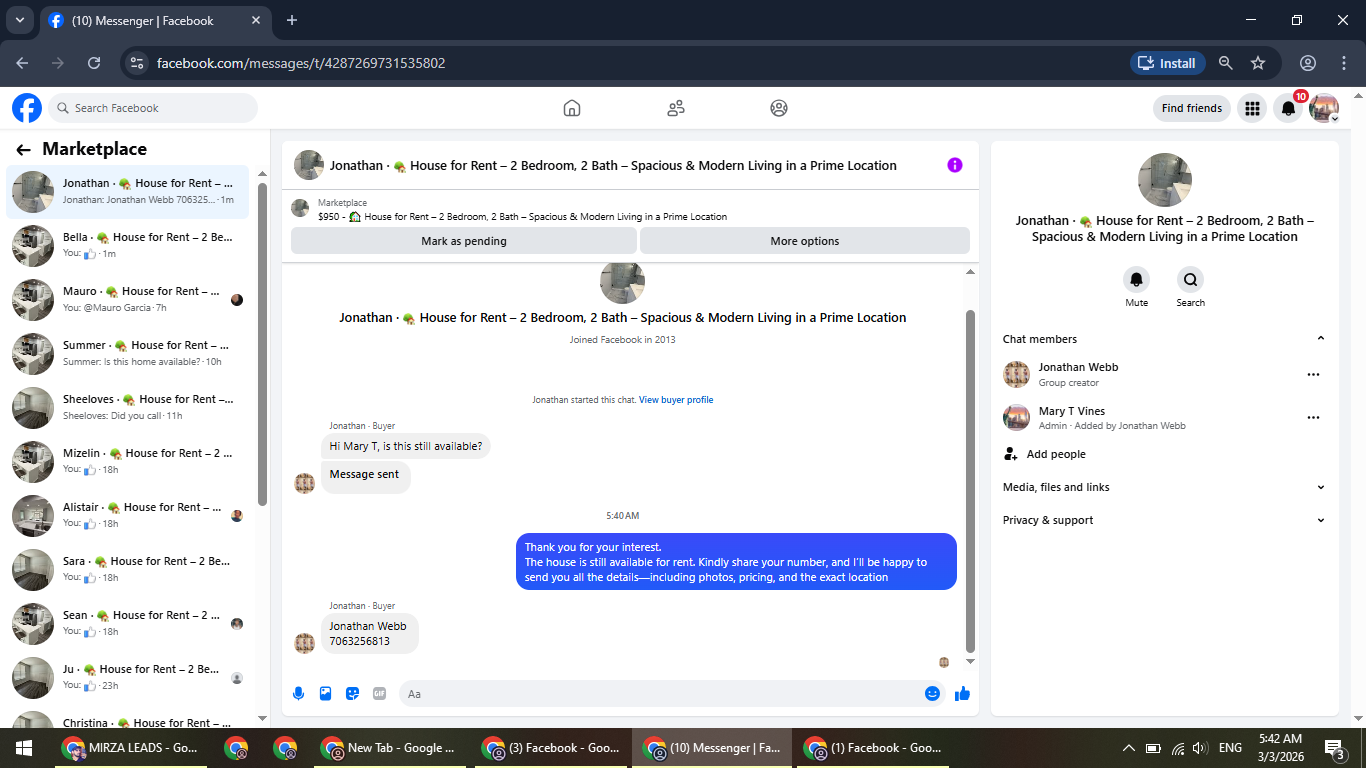The image size is (1366, 768).
Task: Mute this conversation with the bell icon
Action: (1136, 279)
